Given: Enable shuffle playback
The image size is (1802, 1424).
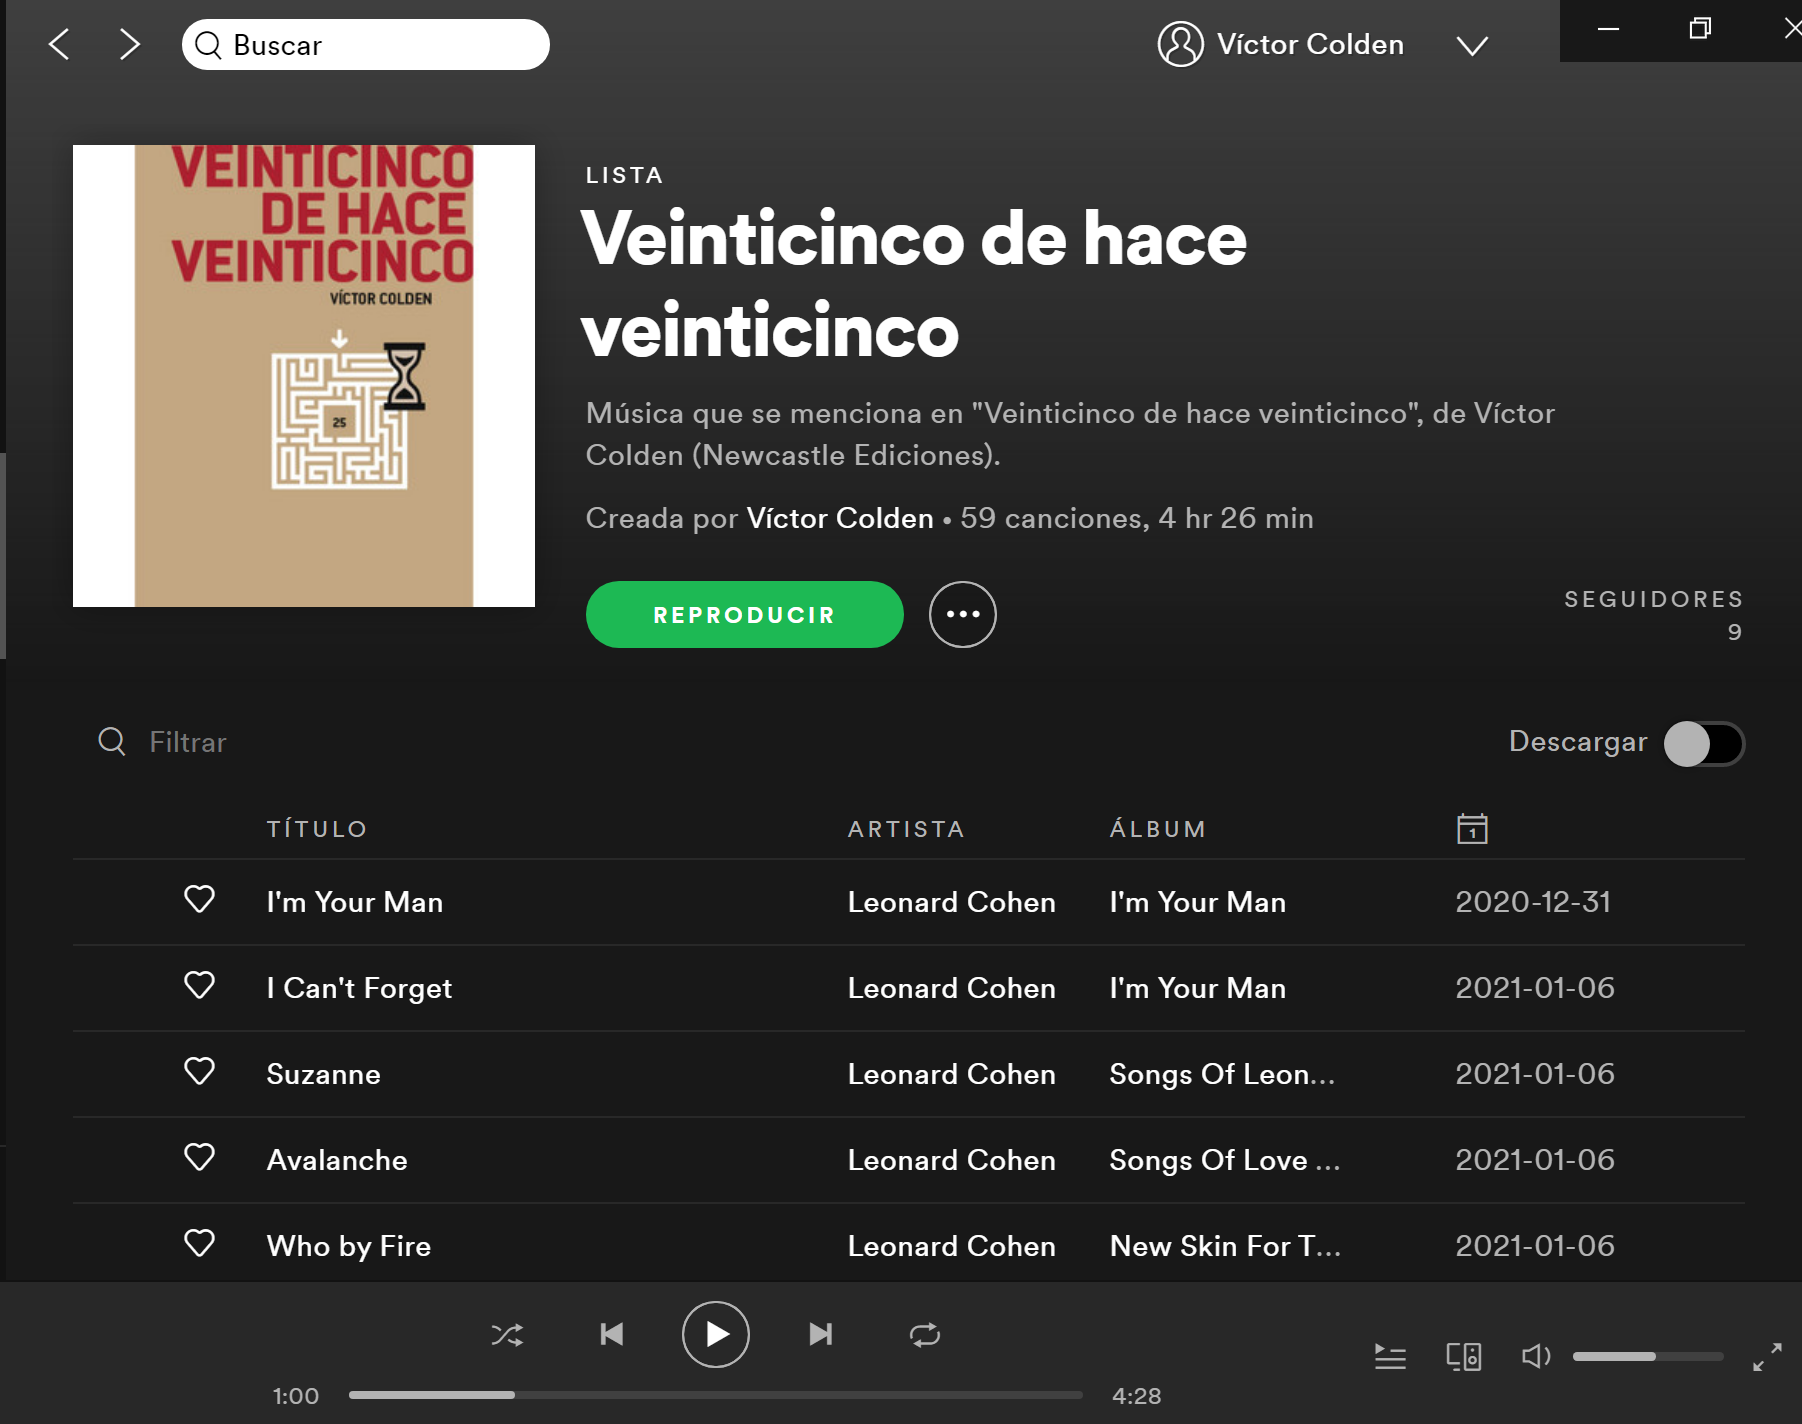Looking at the screenshot, I should pos(507,1335).
